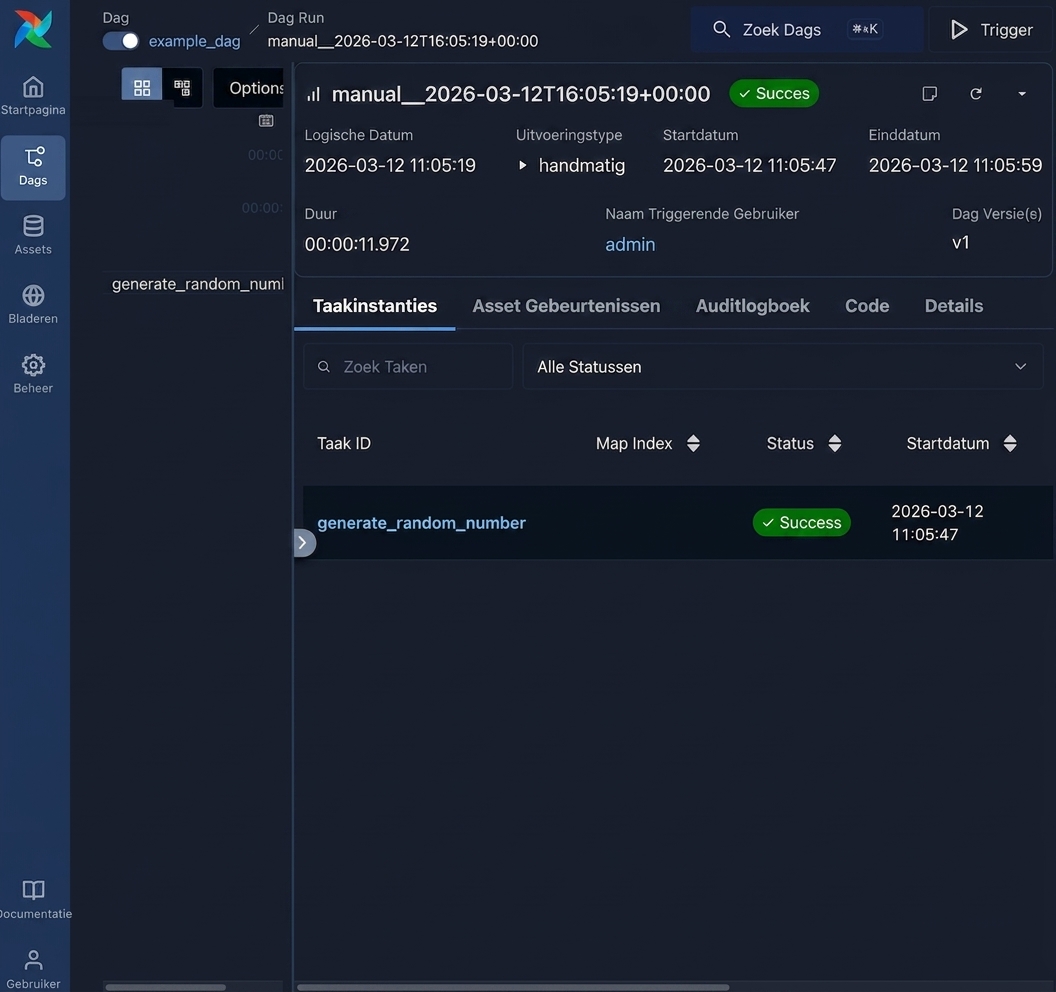
Task: Click the Succes status badge in header
Action: [x=774, y=94]
